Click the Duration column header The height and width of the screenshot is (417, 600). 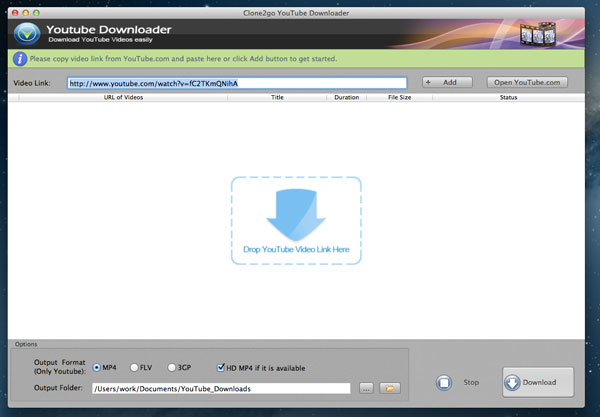coord(347,98)
